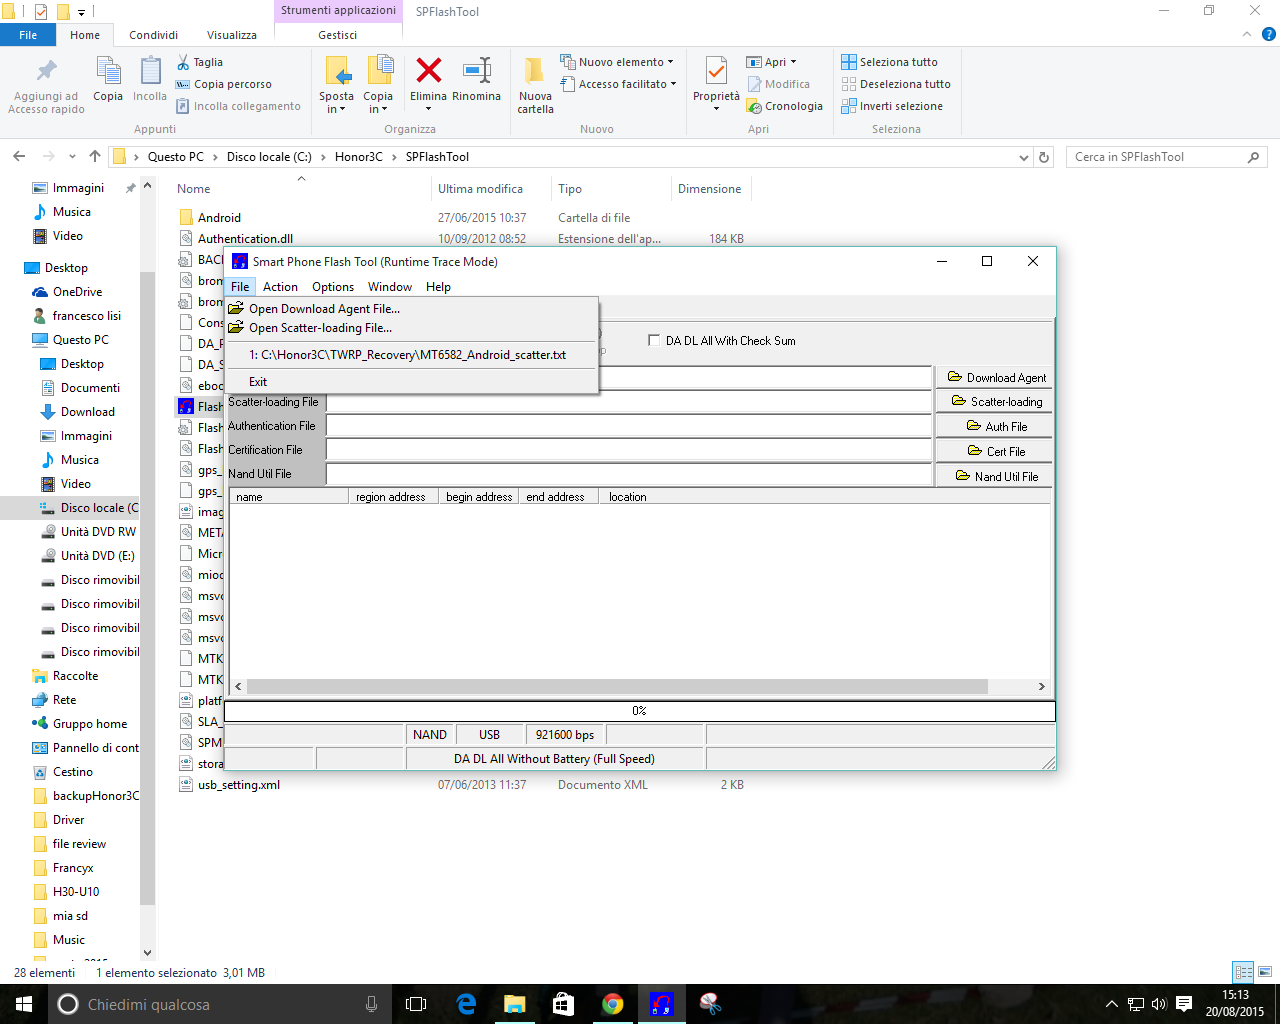Click the Open Download Agent File folder icon
Screen dimensions: 1280x1024
(236, 309)
